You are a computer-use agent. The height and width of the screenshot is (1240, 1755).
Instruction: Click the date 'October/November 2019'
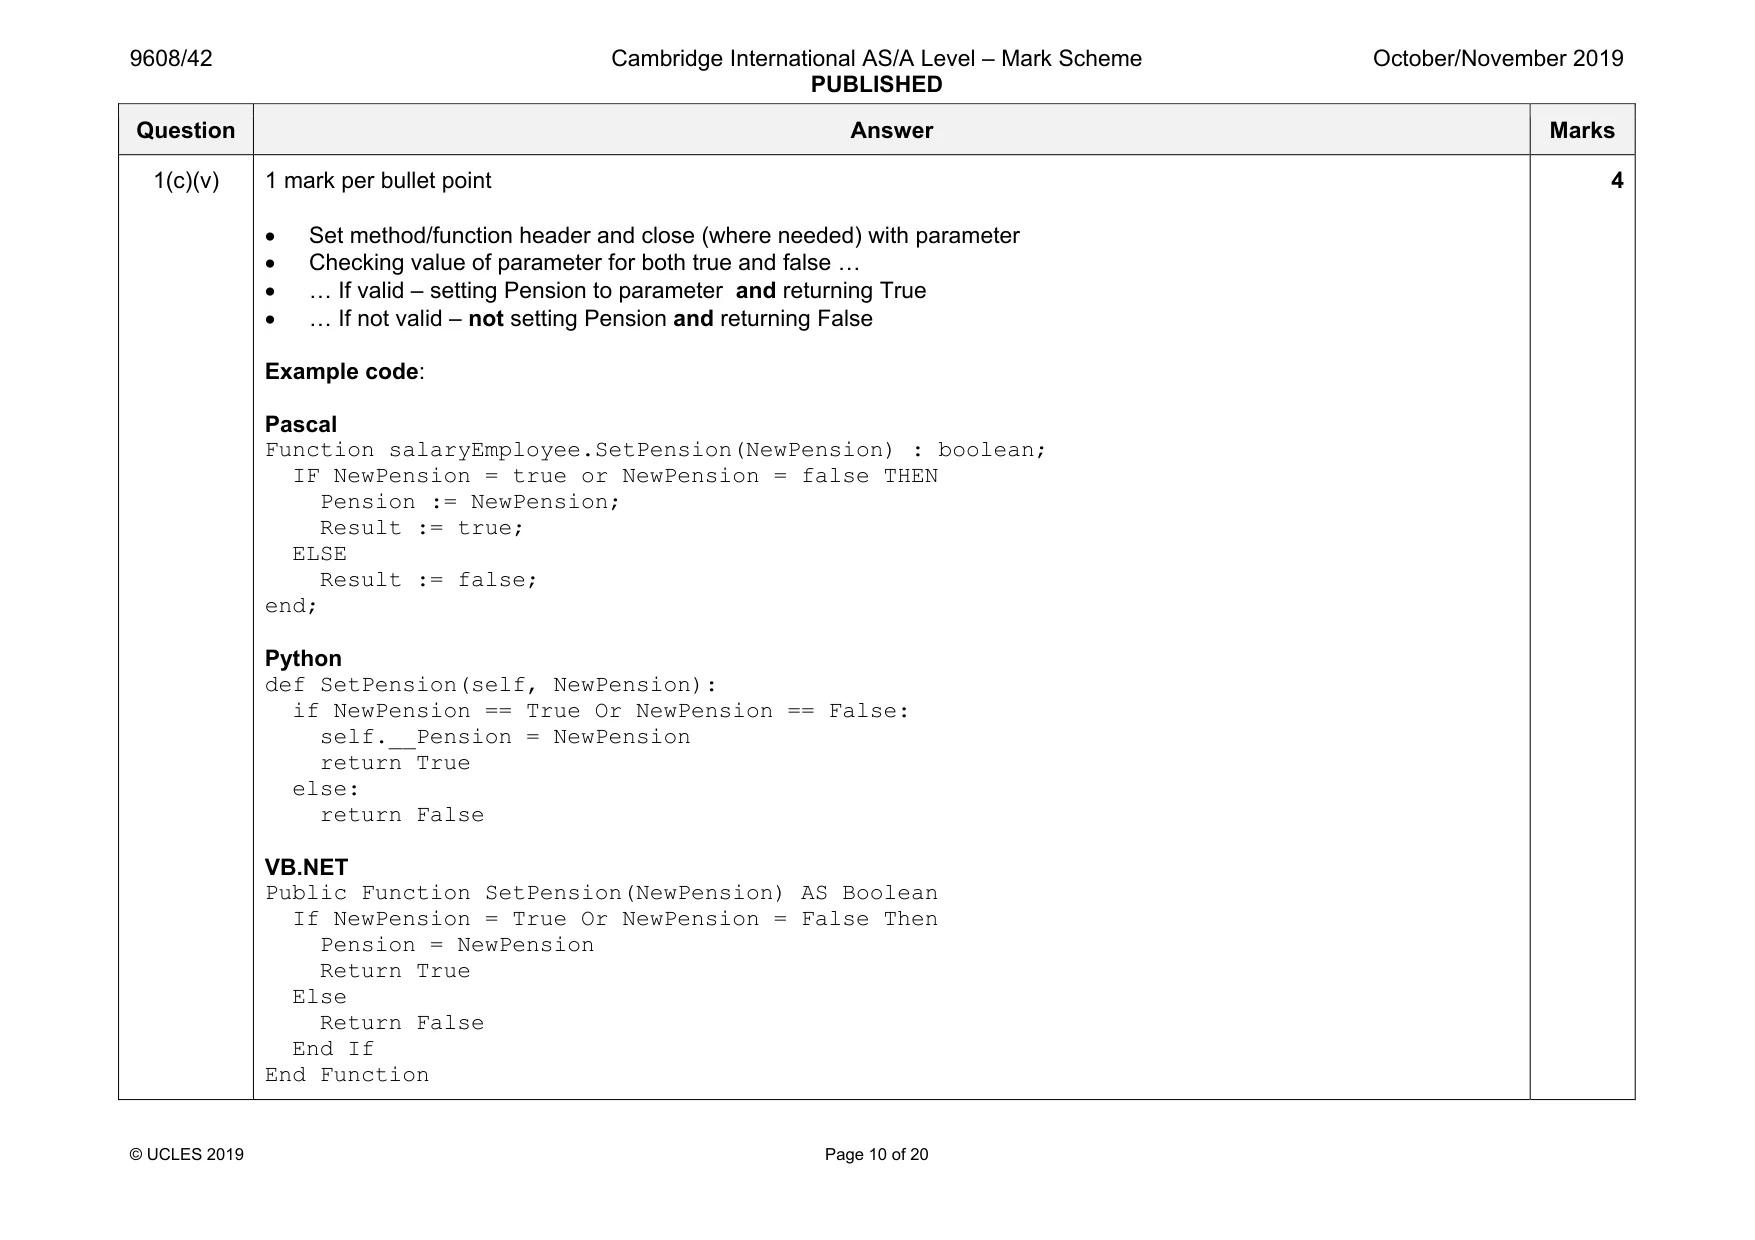click(x=1498, y=58)
